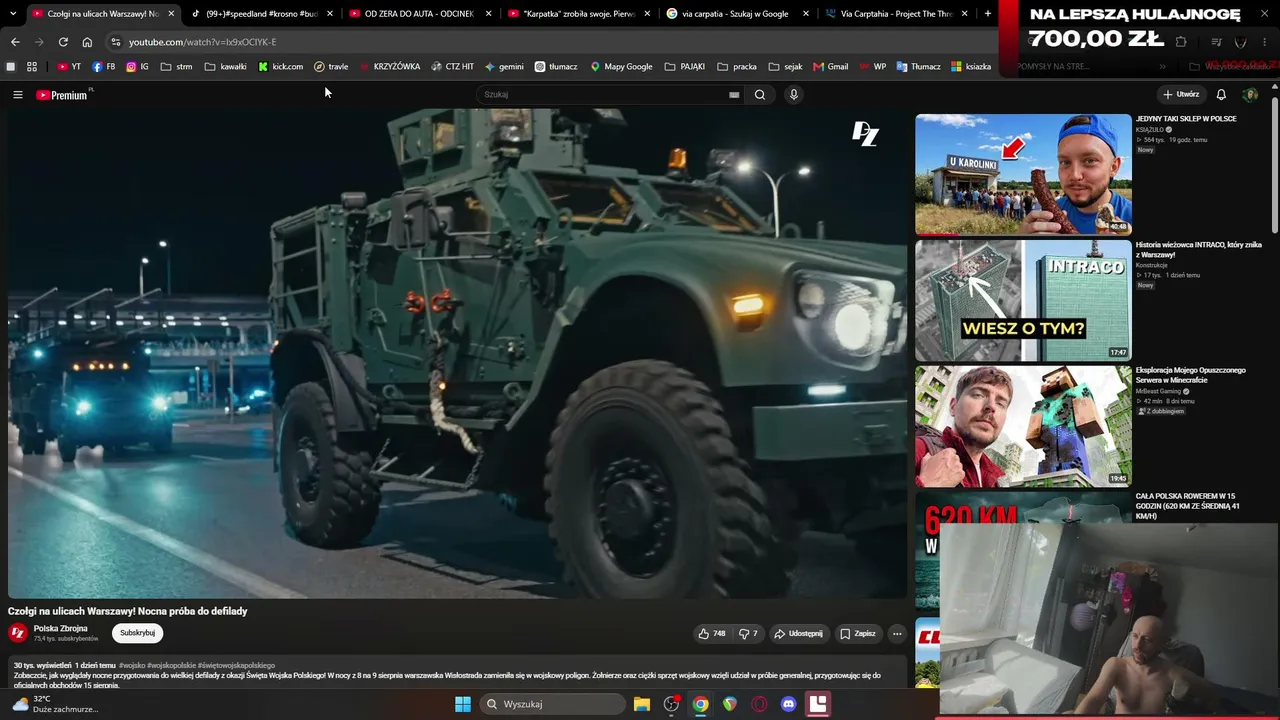Image resolution: width=1280 pixels, height=720 pixels.
Task: Go back in browser history
Action: click(15, 42)
